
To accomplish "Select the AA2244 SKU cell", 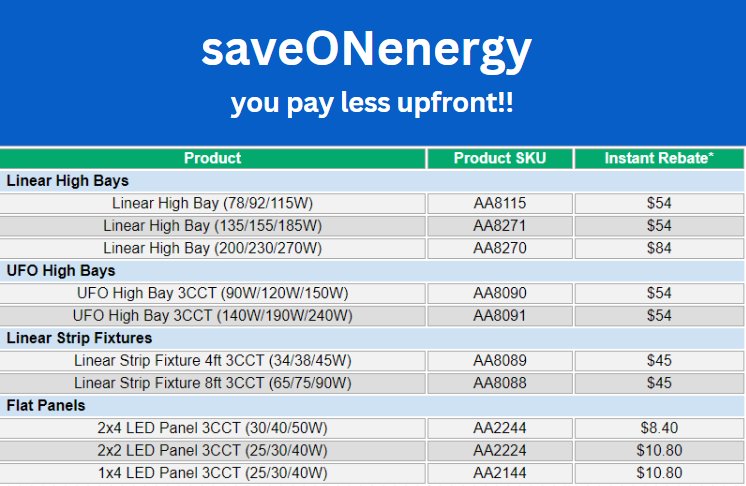I will (500, 428).
